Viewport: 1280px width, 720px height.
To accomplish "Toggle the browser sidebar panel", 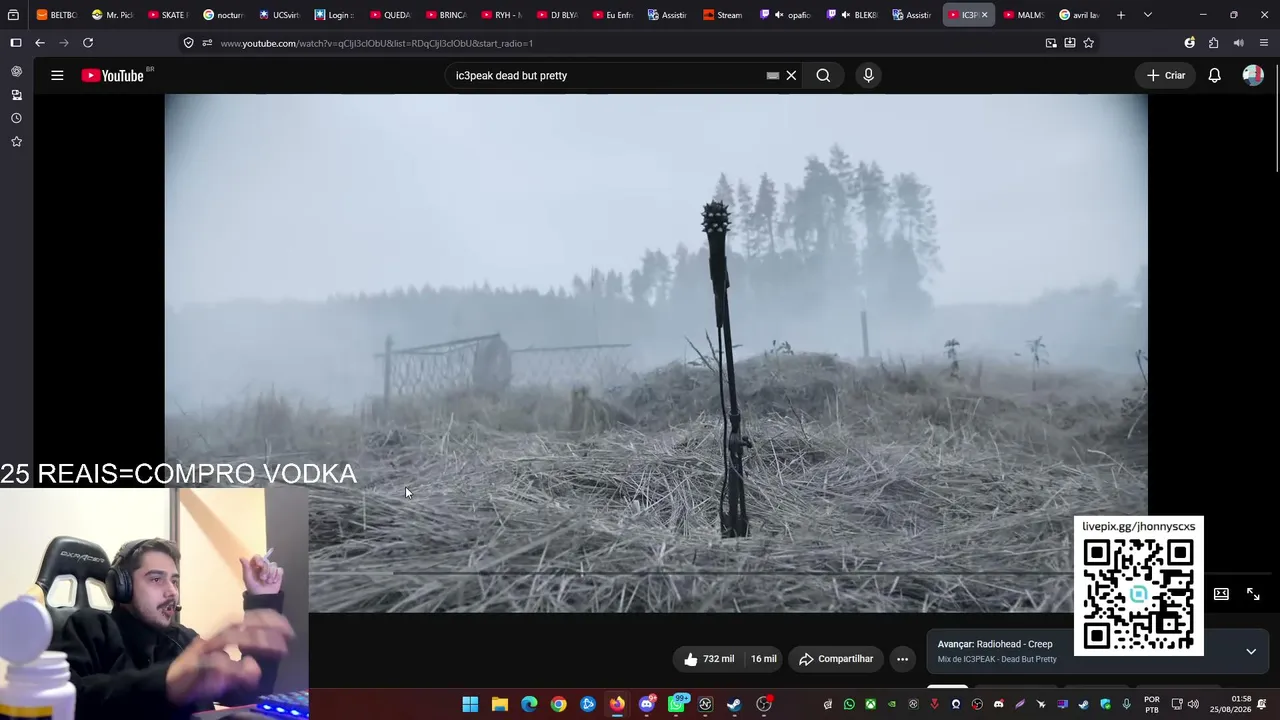I will tap(16, 43).
